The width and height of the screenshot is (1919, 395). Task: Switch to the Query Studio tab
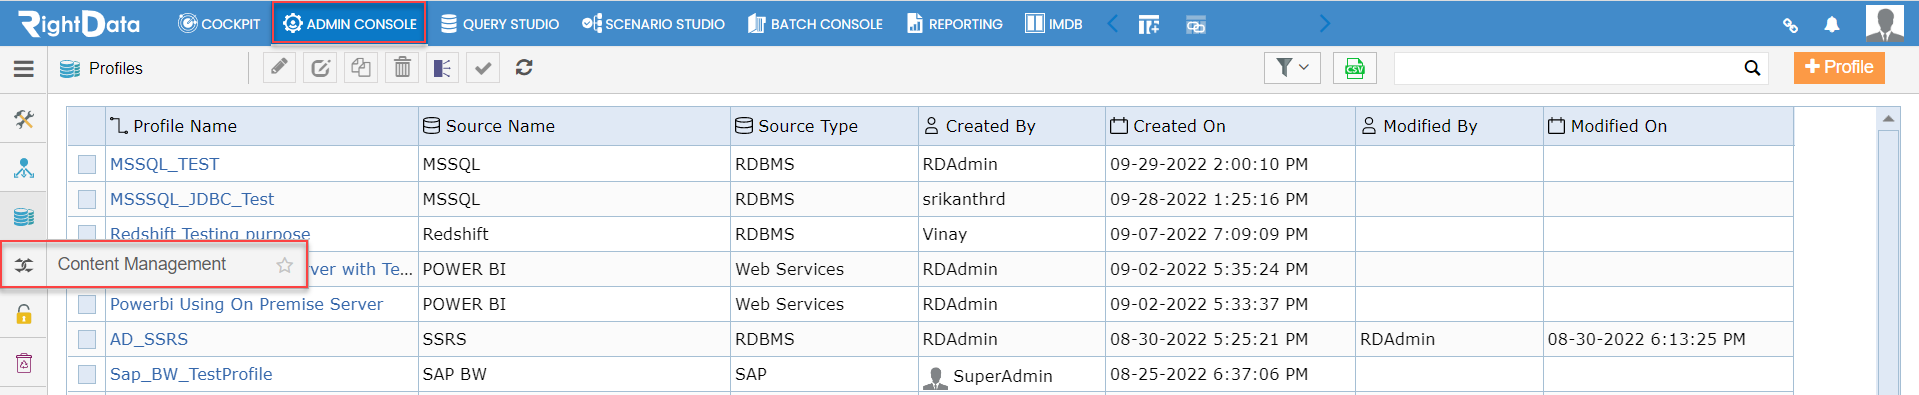pyautogui.click(x=500, y=24)
